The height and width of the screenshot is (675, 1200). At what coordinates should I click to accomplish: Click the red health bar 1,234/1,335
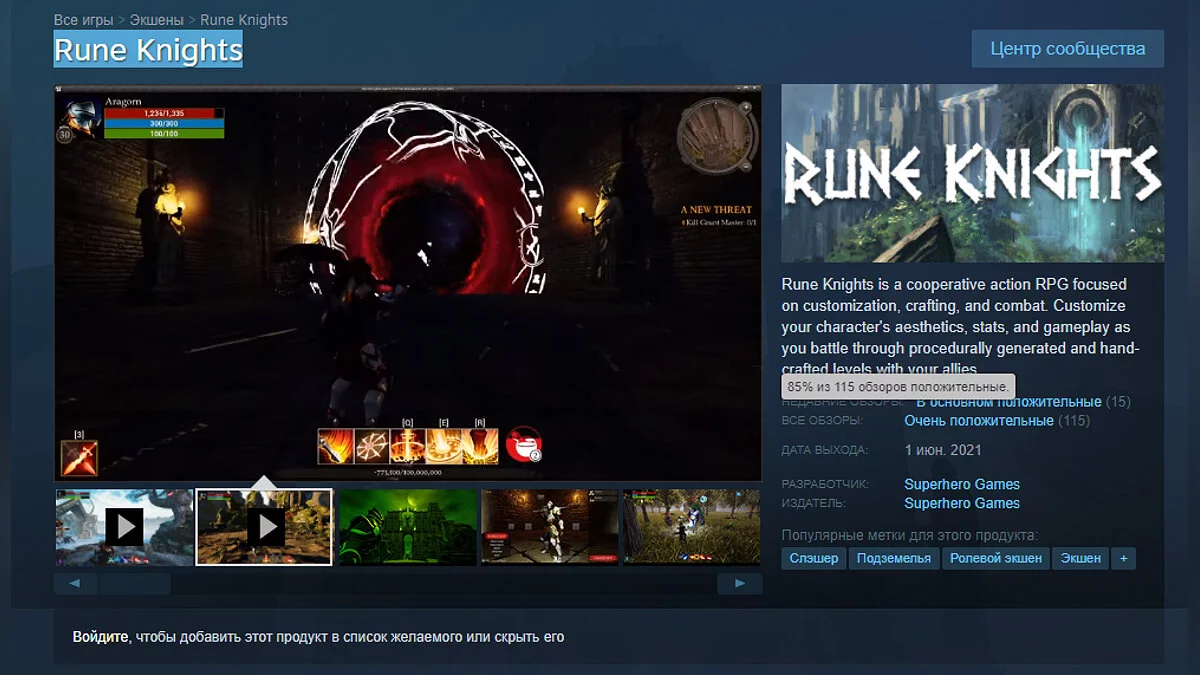164,113
